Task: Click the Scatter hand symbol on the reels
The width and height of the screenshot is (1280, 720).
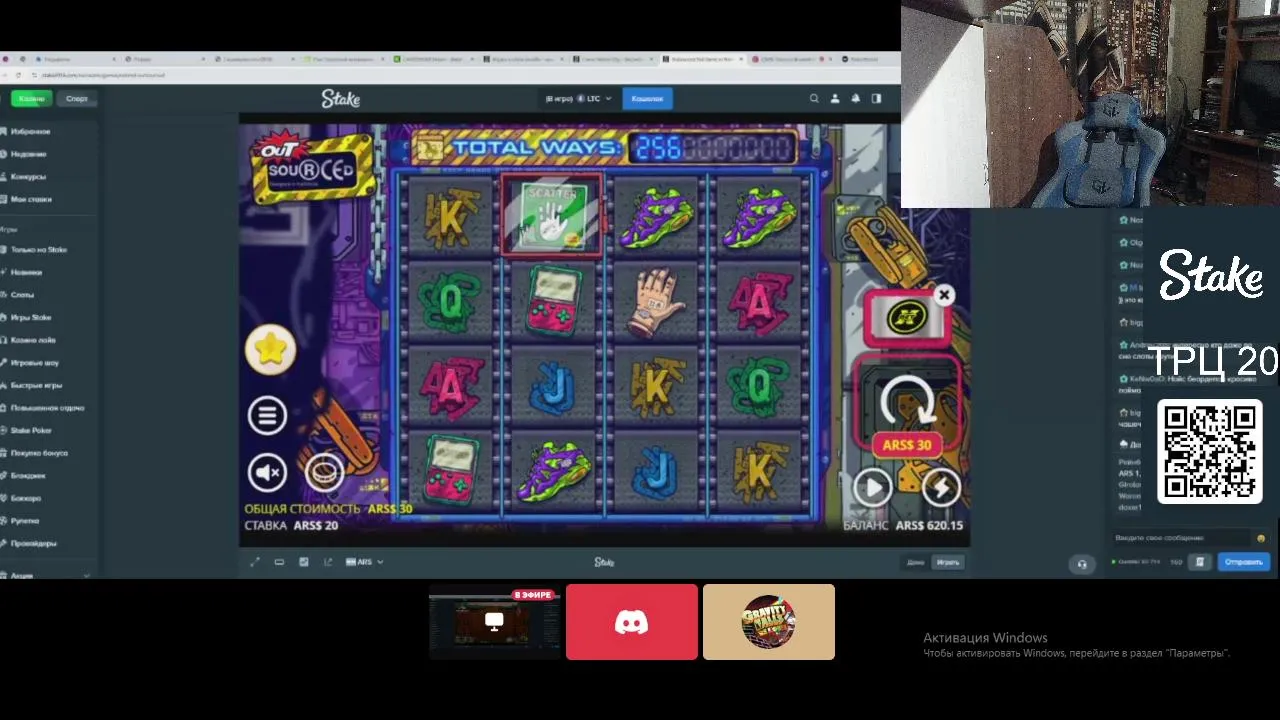Action: (552, 217)
